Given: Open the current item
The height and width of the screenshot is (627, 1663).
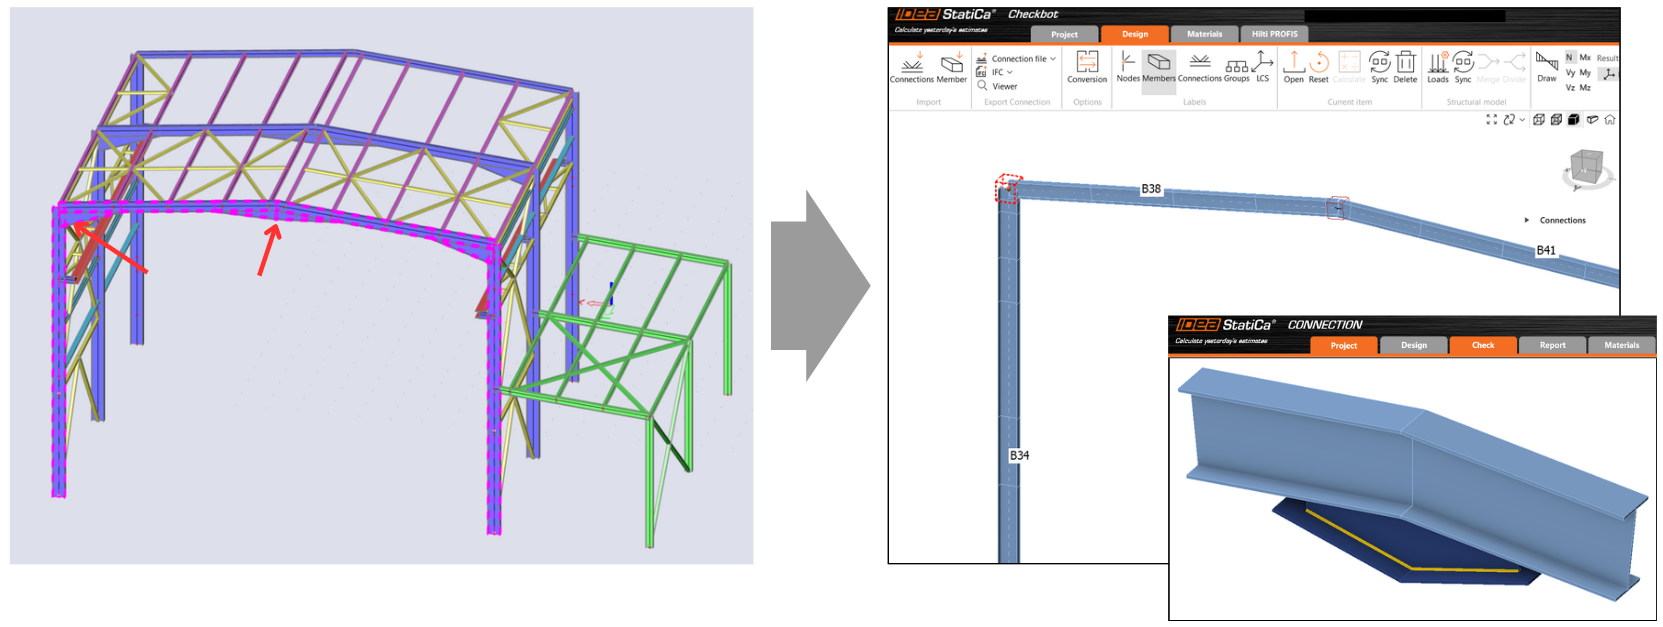Looking at the screenshot, I should (1294, 68).
